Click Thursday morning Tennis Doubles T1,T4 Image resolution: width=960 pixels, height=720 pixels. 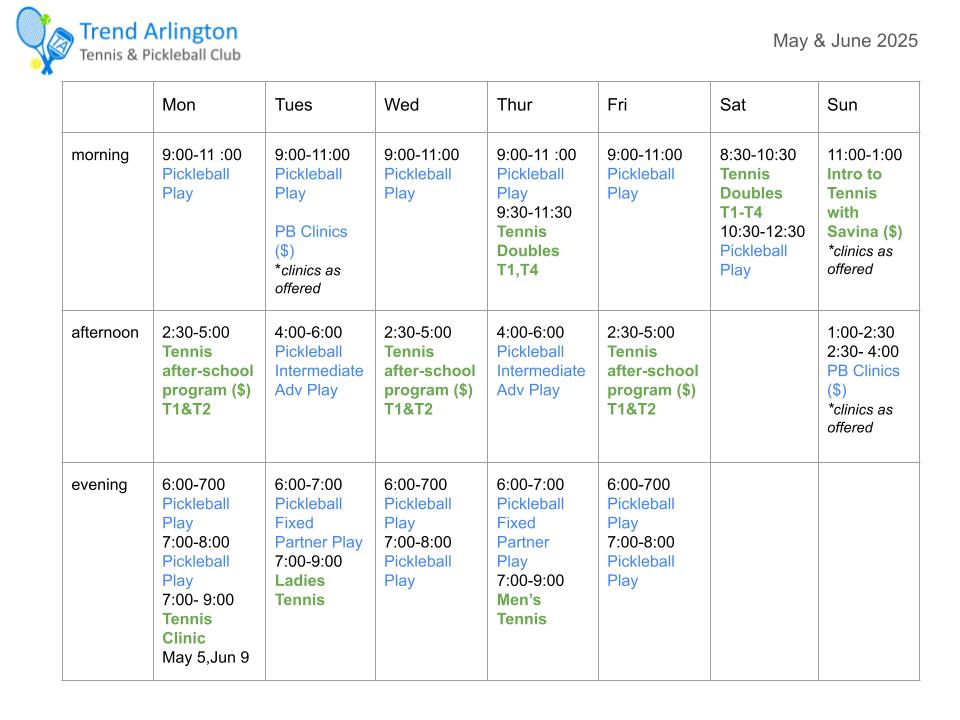point(528,250)
